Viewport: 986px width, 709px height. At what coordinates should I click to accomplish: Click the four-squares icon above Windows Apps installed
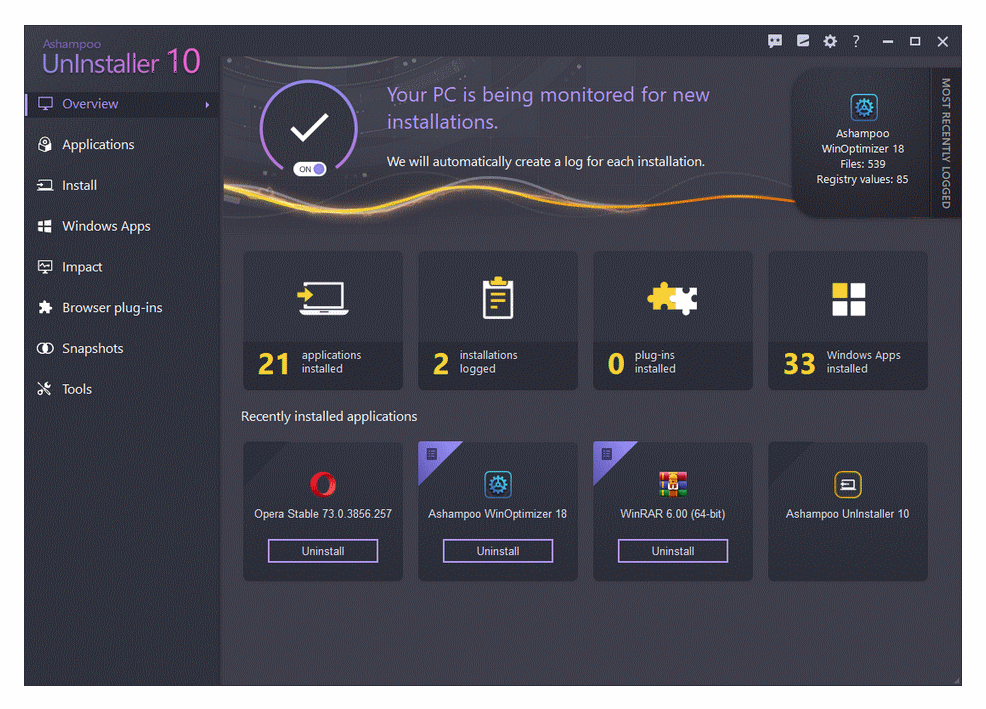848,299
